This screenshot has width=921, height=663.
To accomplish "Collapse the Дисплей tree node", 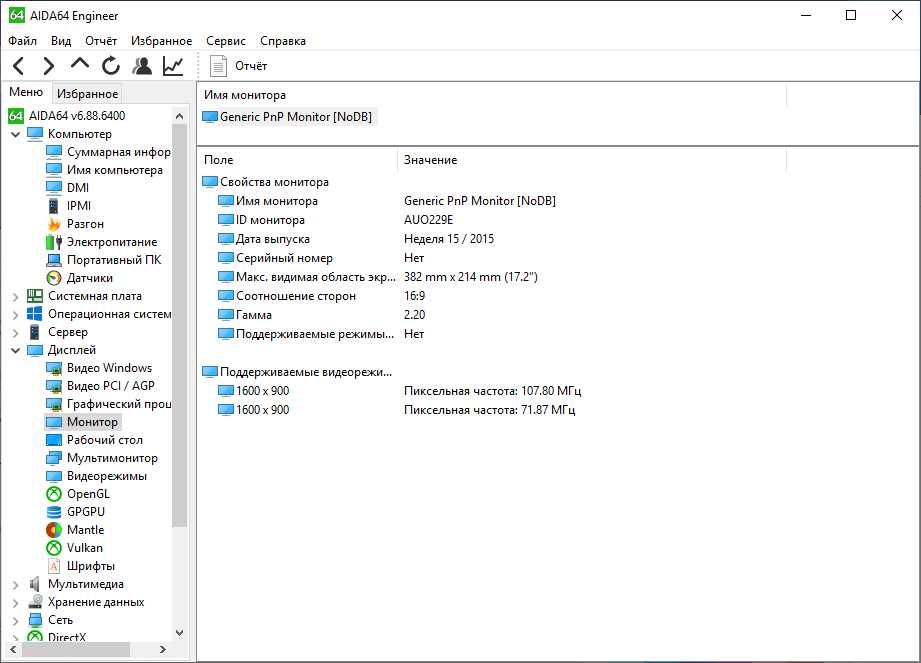I will [x=16, y=350].
